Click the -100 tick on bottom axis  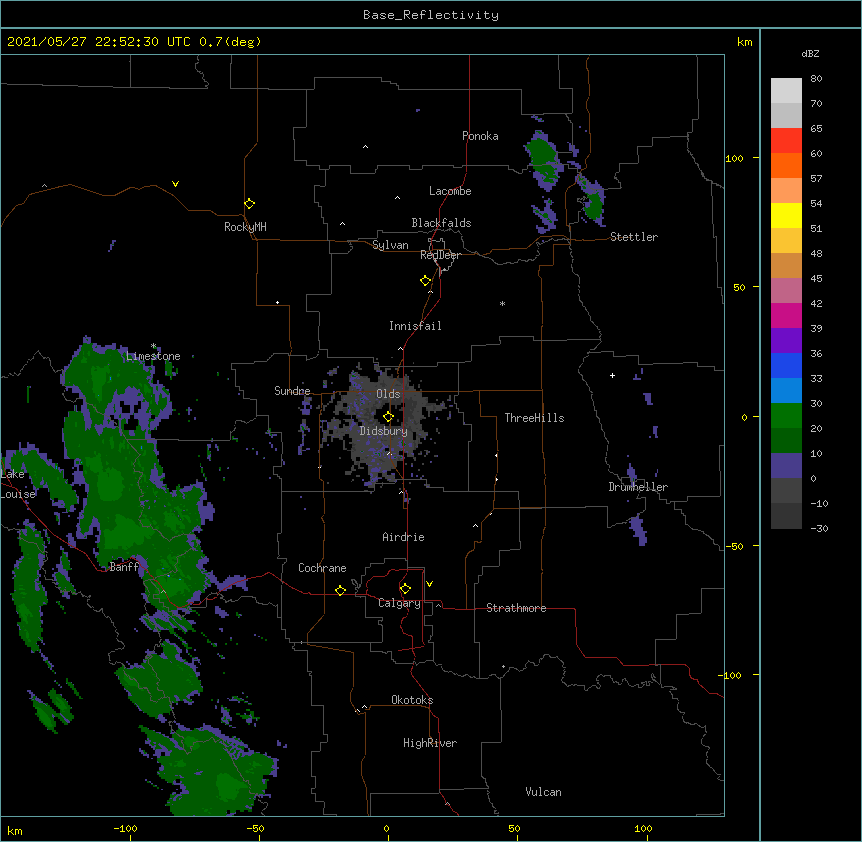(125, 828)
